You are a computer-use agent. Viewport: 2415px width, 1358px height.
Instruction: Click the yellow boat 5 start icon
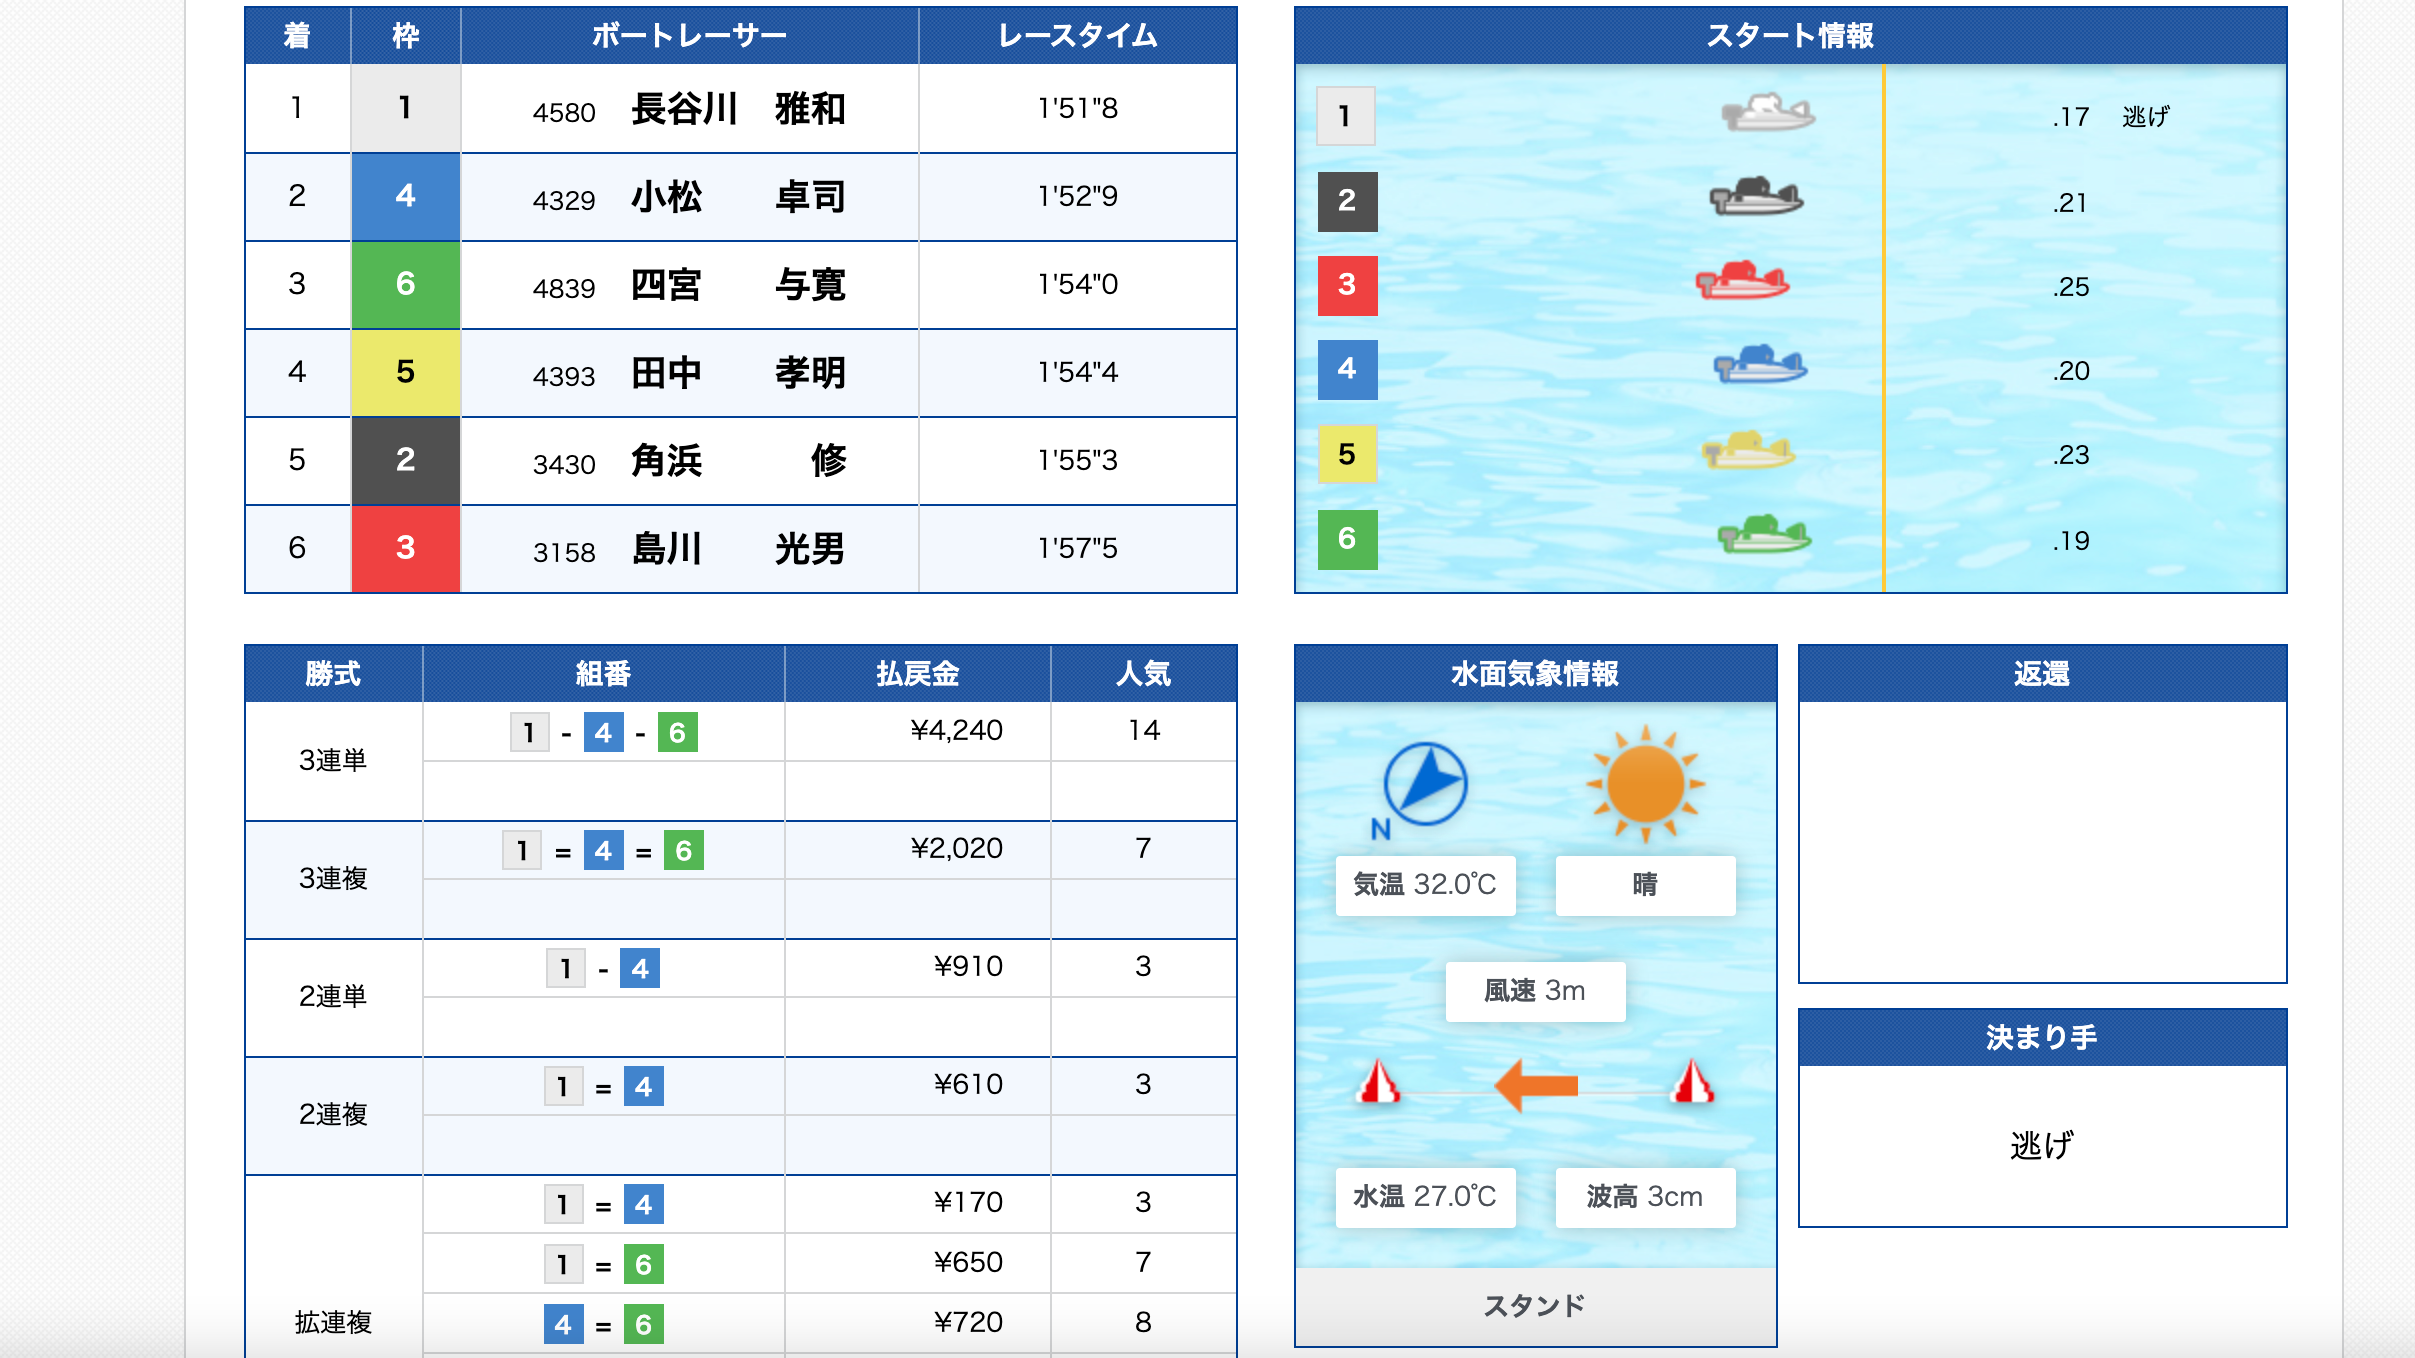click(x=1748, y=451)
